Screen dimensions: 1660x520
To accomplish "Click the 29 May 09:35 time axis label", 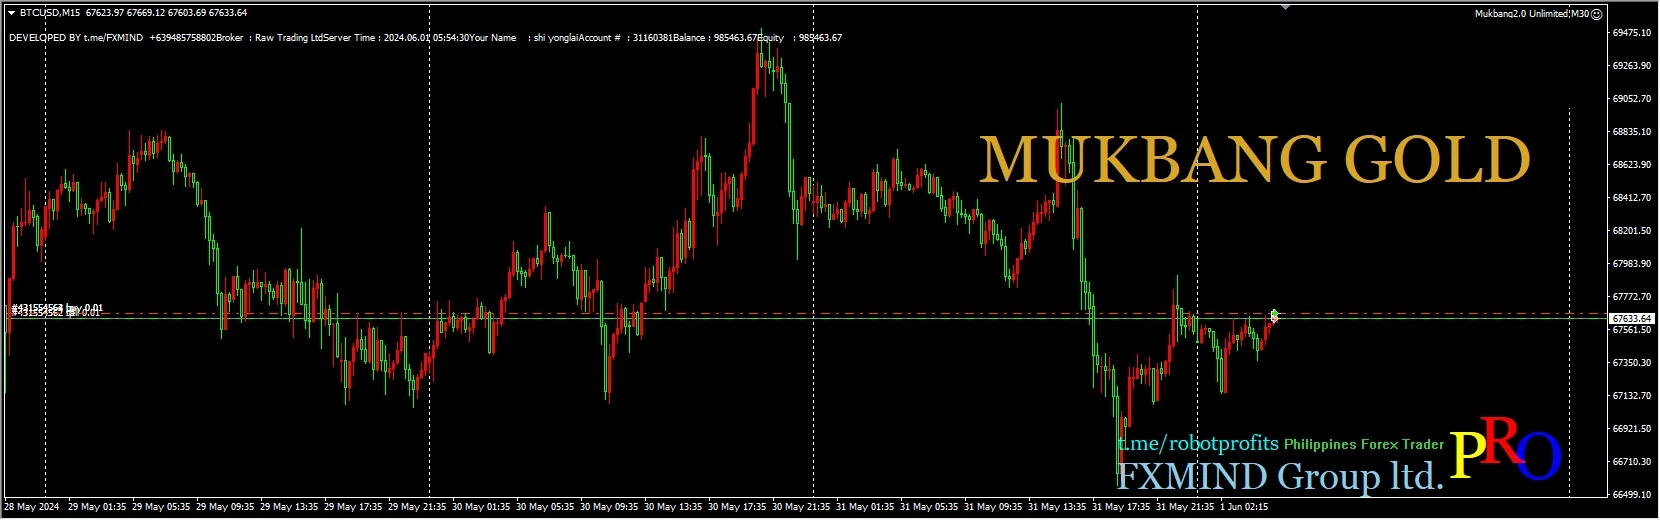I will pyautogui.click(x=225, y=507).
